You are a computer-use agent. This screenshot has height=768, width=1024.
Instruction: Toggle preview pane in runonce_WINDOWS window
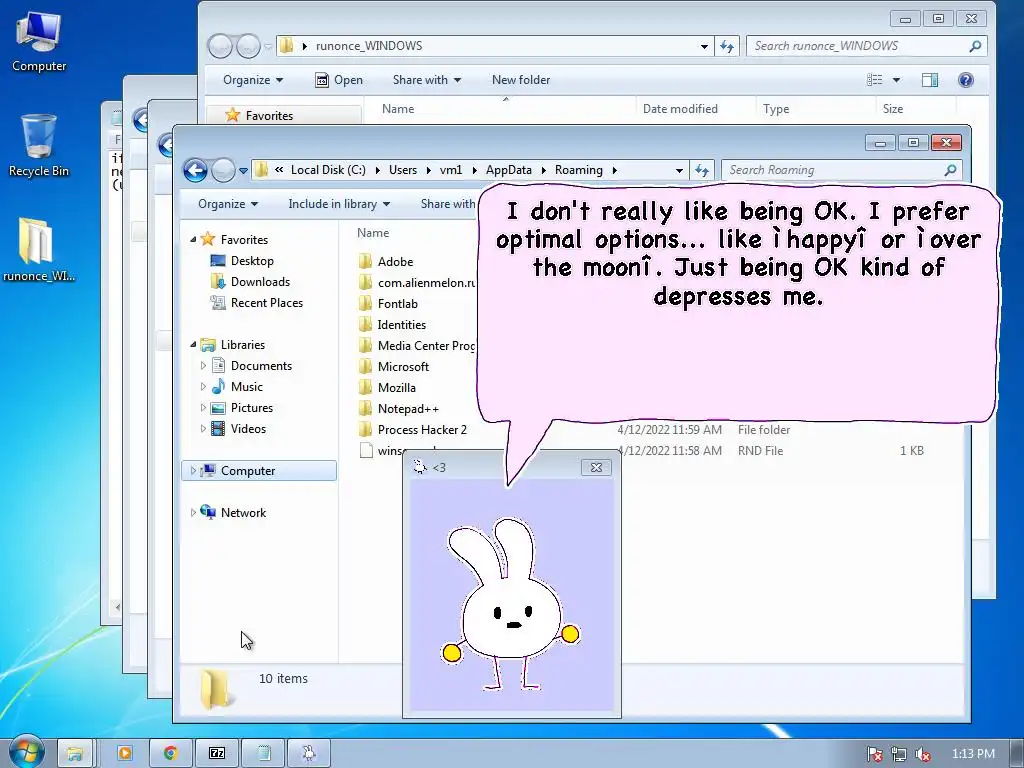point(930,80)
